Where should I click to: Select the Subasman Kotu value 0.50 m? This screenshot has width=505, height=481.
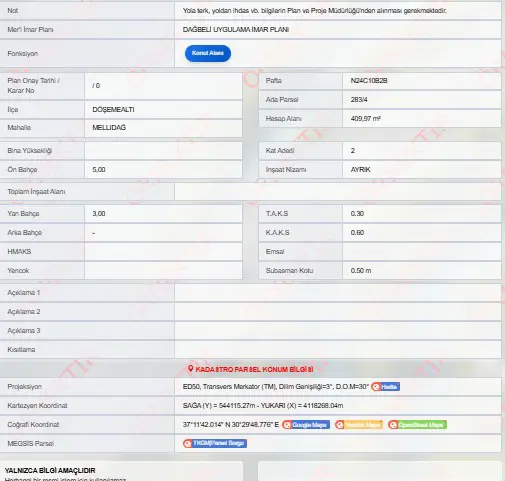pos(361,271)
